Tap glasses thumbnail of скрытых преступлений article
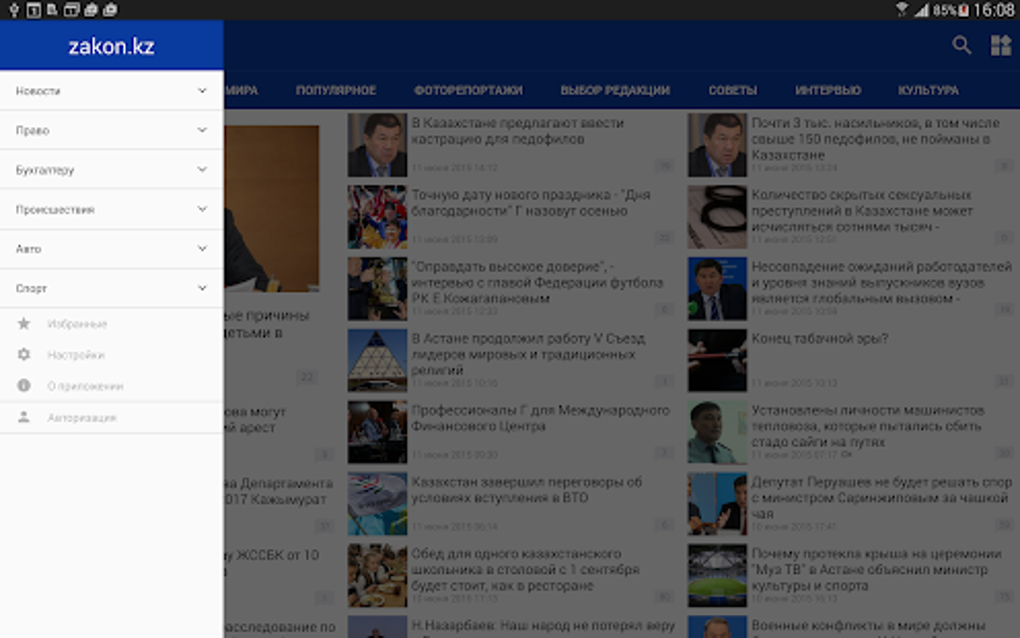1020x638 pixels. (718, 217)
